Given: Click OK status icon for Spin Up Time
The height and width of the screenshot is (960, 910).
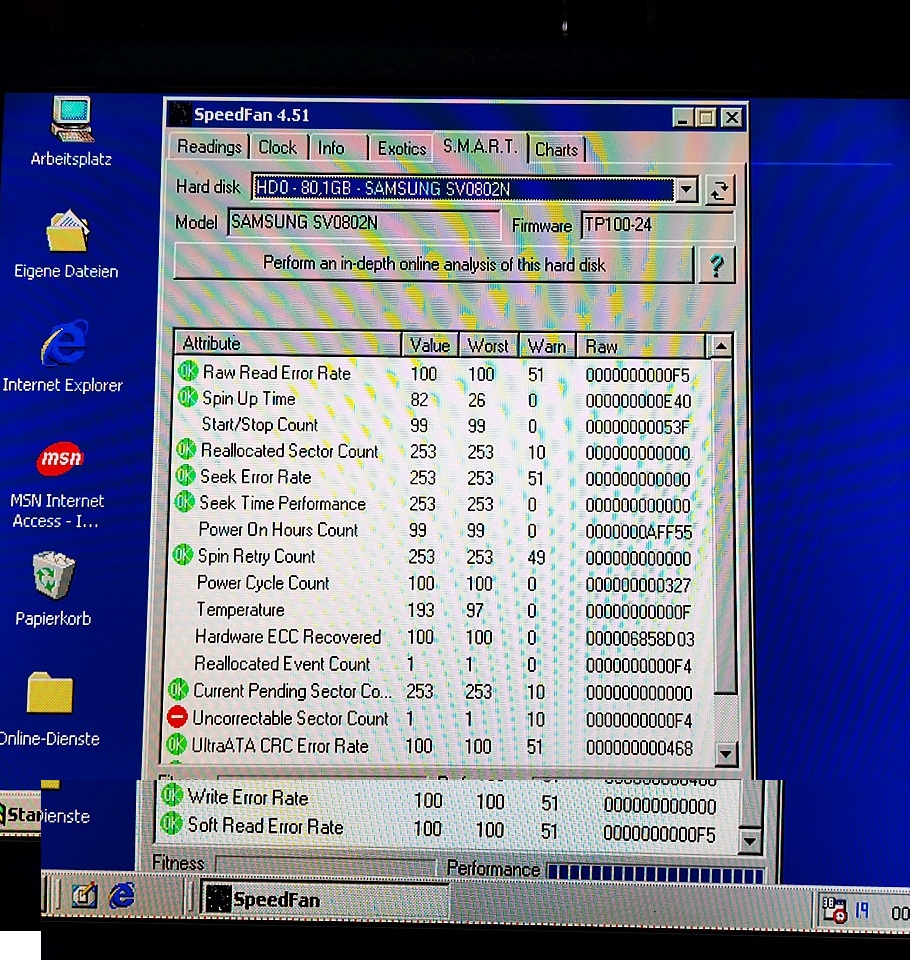Looking at the screenshot, I should click(x=187, y=397).
